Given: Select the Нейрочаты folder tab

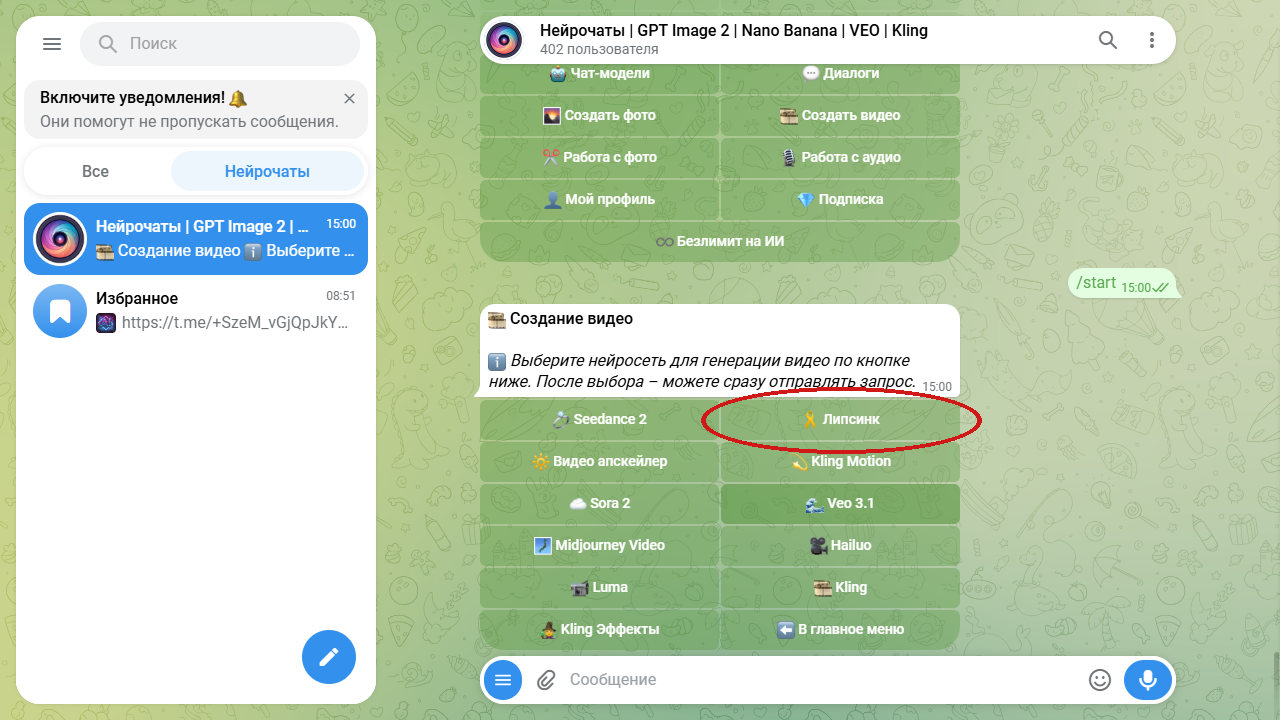Looking at the screenshot, I should pos(267,171).
